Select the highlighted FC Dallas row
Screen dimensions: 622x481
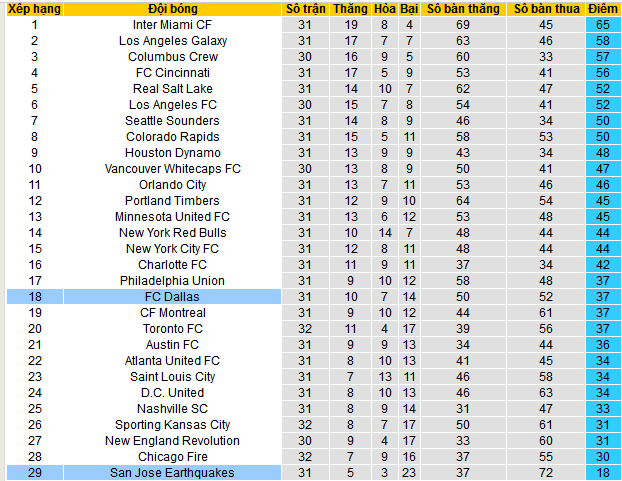point(172,296)
